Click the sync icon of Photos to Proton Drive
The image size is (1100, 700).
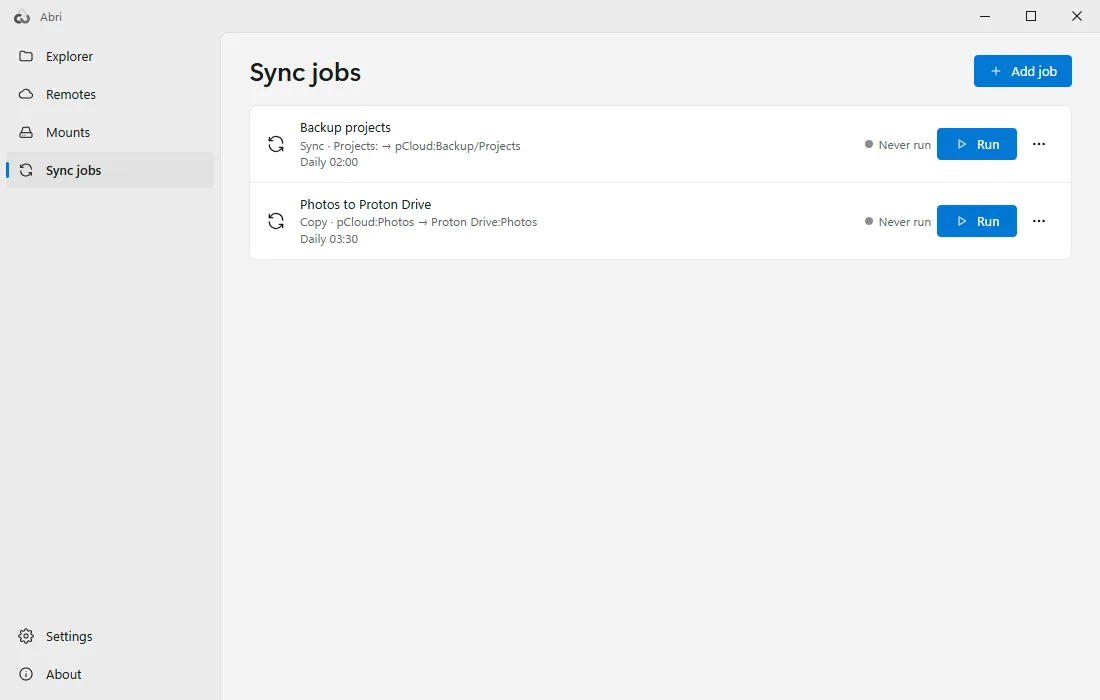pyautogui.click(x=276, y=221)
